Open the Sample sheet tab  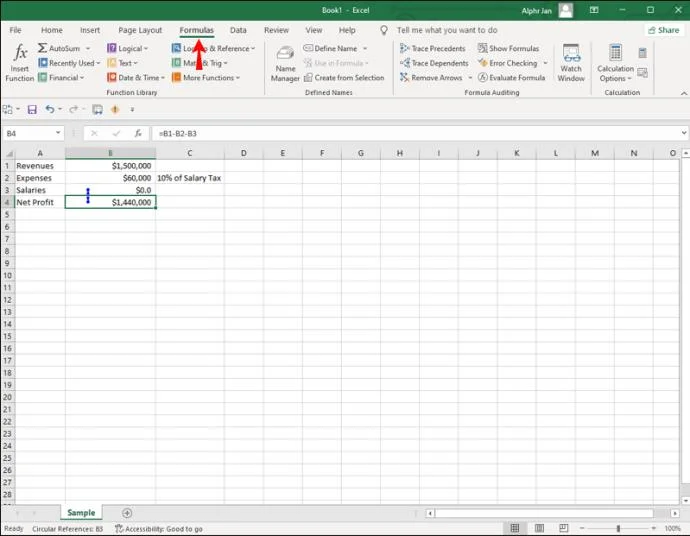[81, 513]
